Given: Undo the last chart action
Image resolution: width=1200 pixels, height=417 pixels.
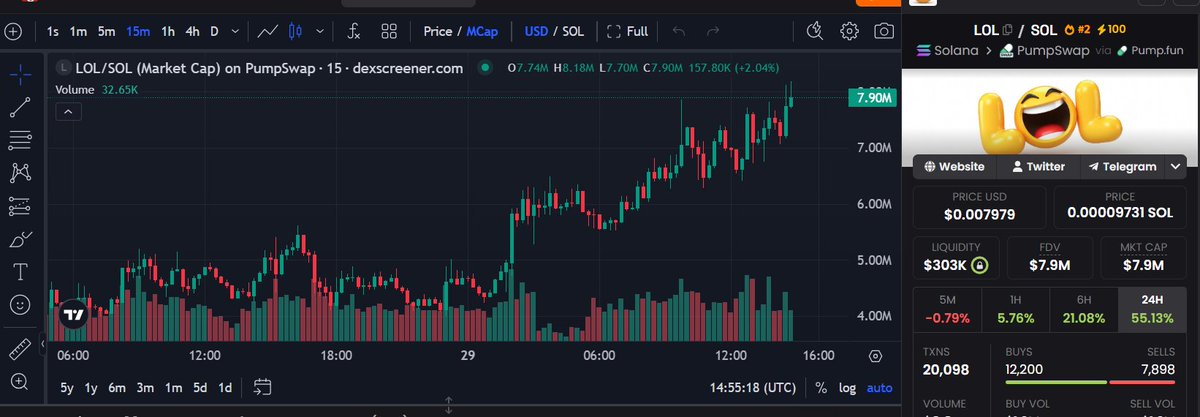Looking at the screenshot, I should click(679, 31).
